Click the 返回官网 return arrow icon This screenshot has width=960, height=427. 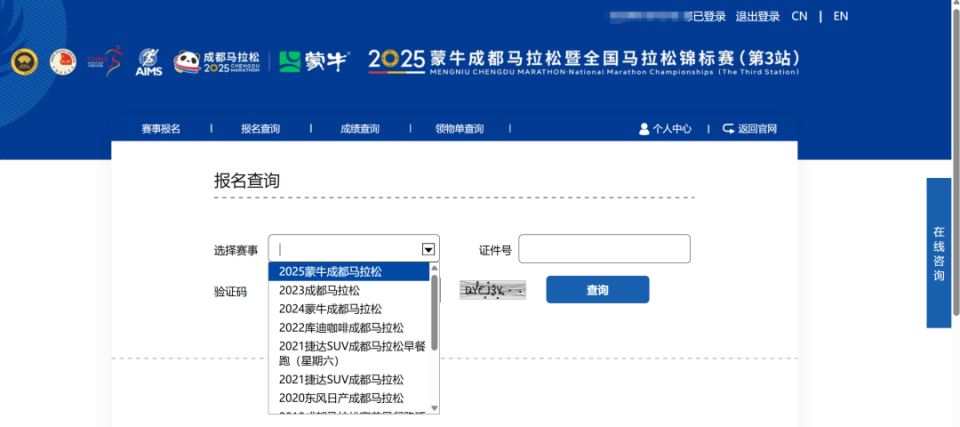point(729,129)
